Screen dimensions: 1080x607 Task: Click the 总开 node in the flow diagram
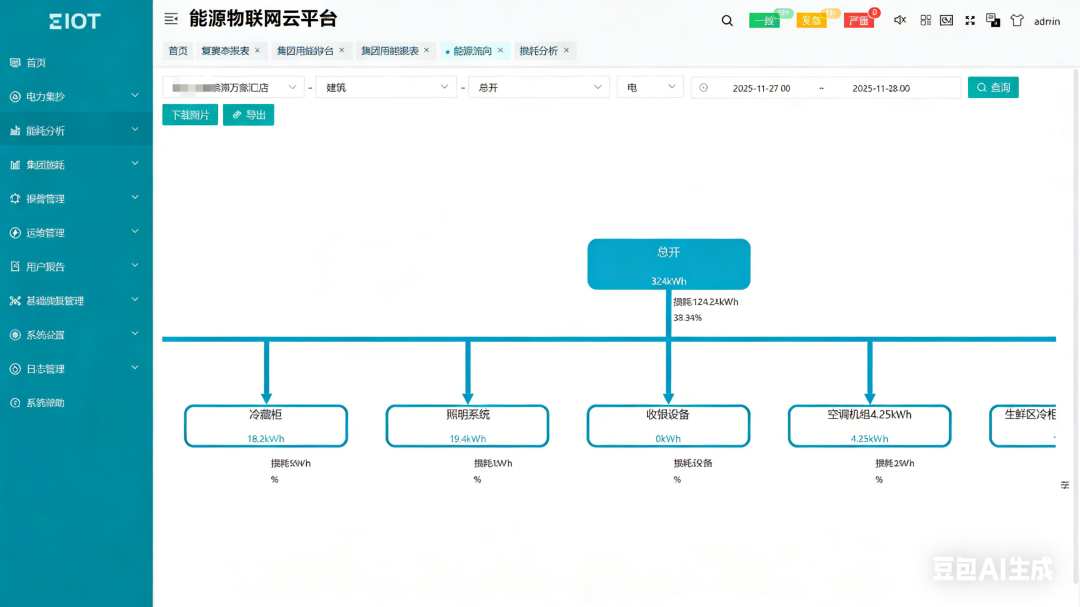pyautogui.click(x=668, y=263)
